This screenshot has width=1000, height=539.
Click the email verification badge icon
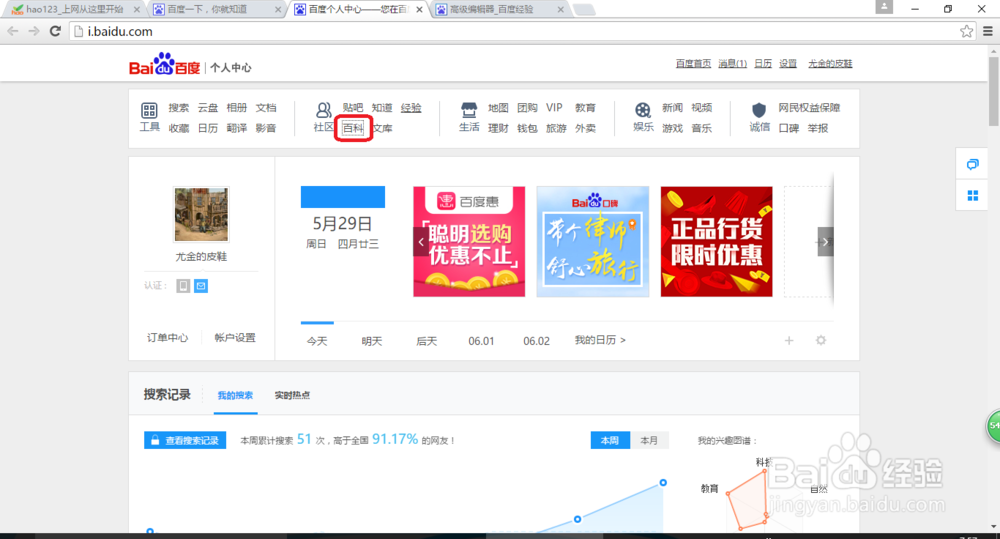point(201,286)
